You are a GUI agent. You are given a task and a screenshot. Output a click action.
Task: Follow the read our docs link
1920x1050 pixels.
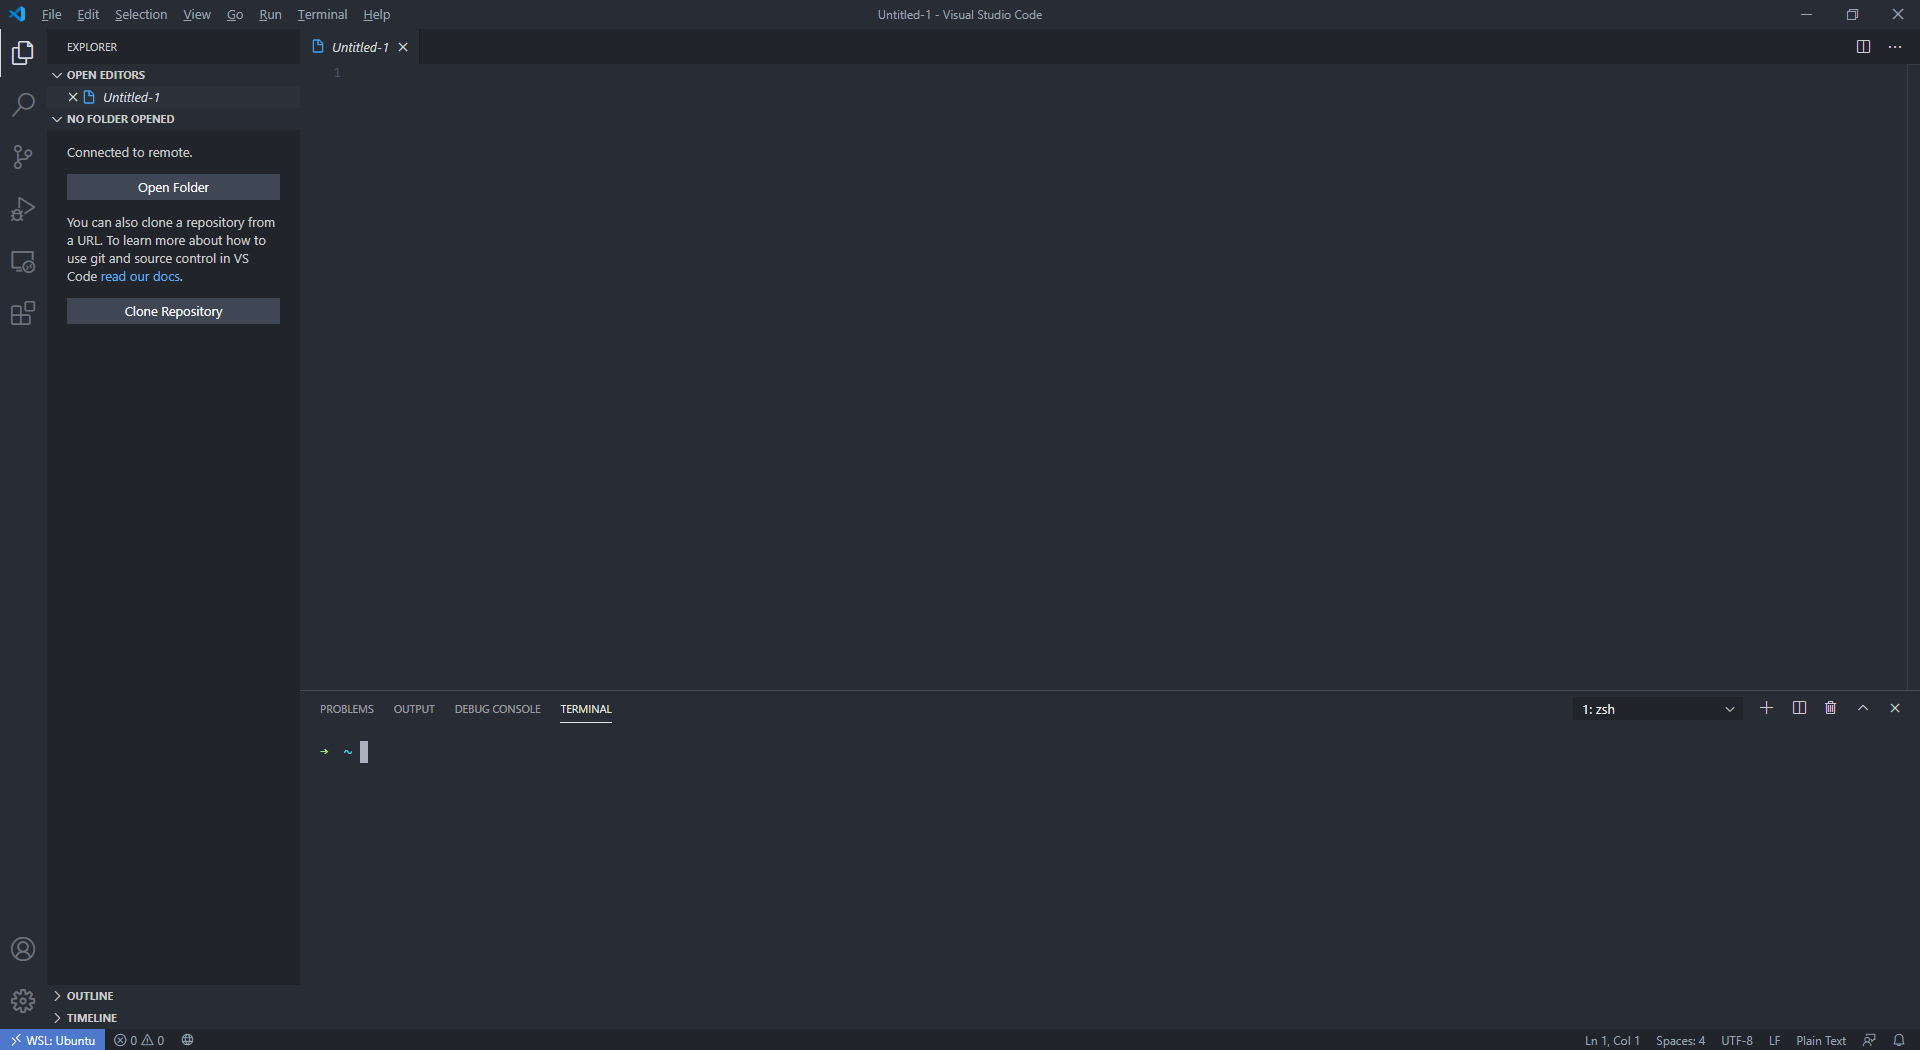coord(139,276)
